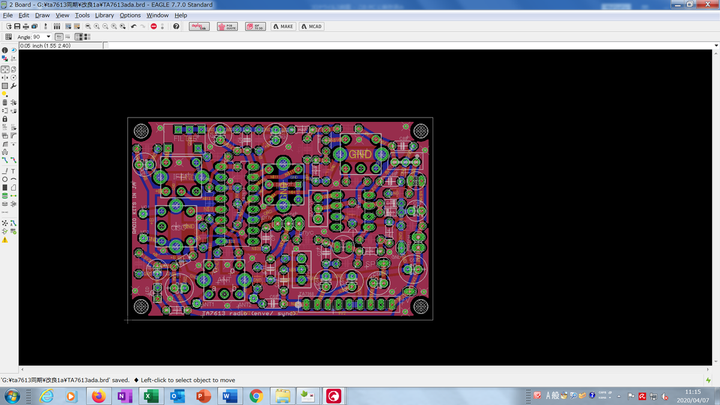720x405 pixels.
Task: Click the Stop command icon
Action: pyautogui.click(x=153, y=26)
